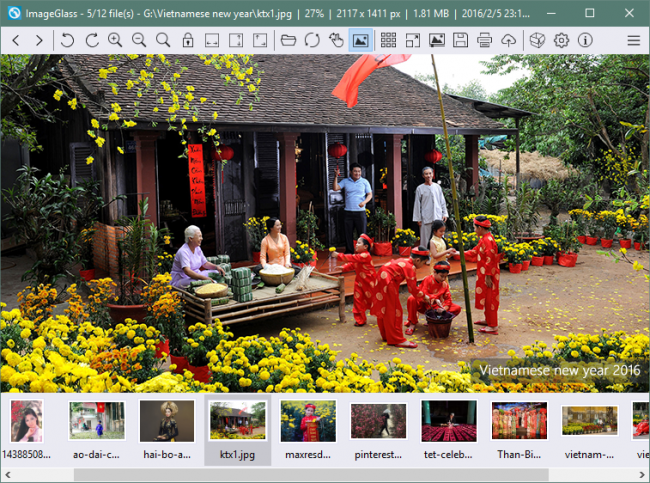Rotate image clockwise

(x=92, y=40)
